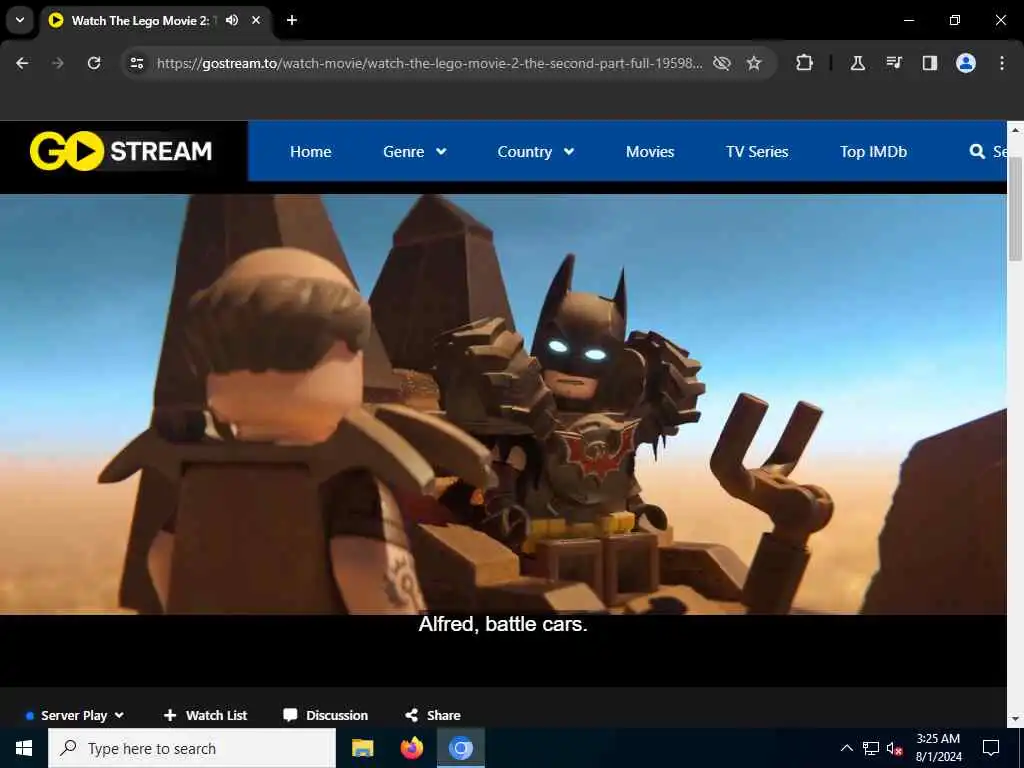Expand the Country dropdown menu

pos(536,152)
